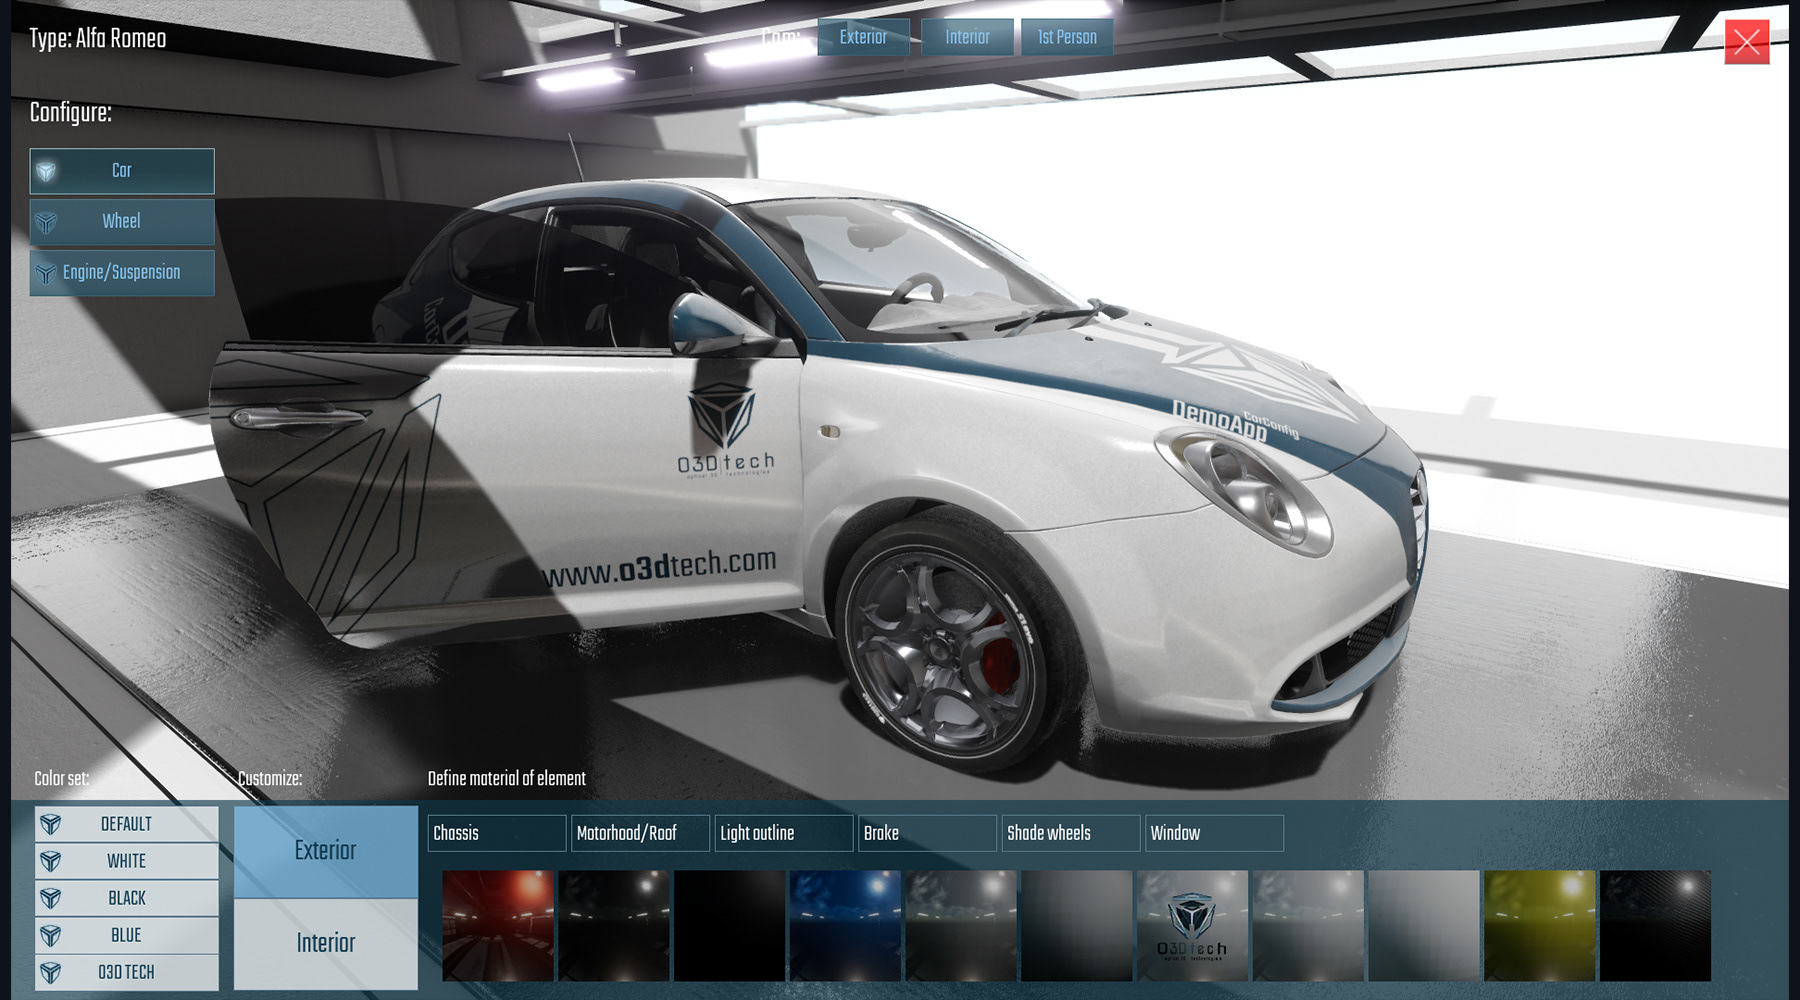This screenshot has width=1800, height=1000.
Task: Choose the Chassis element
Action: pos(497,833)
